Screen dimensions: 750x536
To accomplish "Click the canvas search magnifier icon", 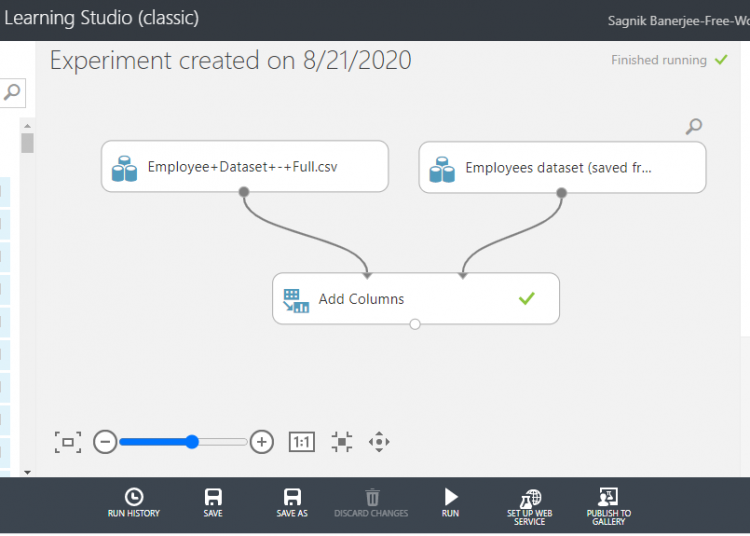I will [x=693, y=126].
